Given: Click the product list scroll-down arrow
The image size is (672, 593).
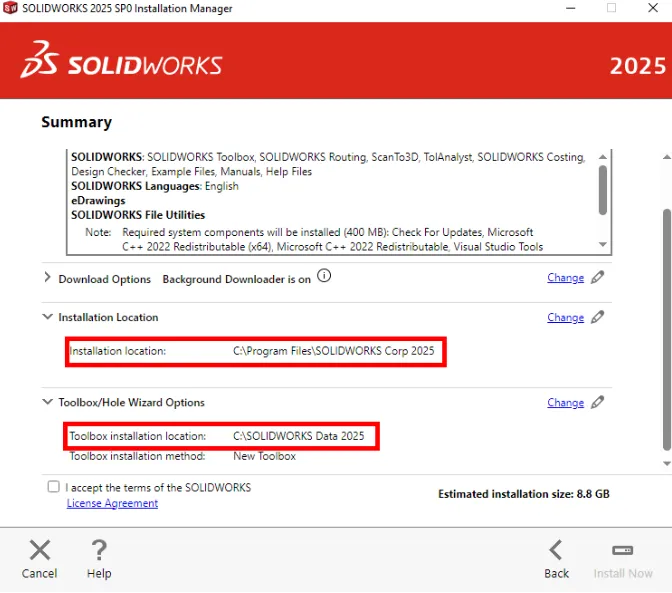Looking at the screenshot, I should point(603,245).
